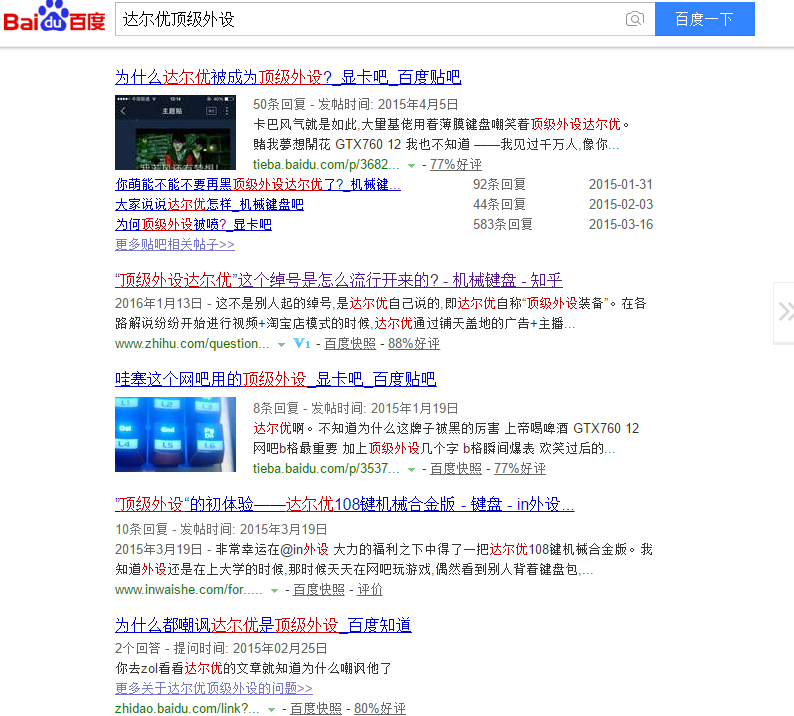794x716 pixels.
Task: Open result 顶级外设的初体验 达尔优108键机械合金版
Action: coord(344,504)
